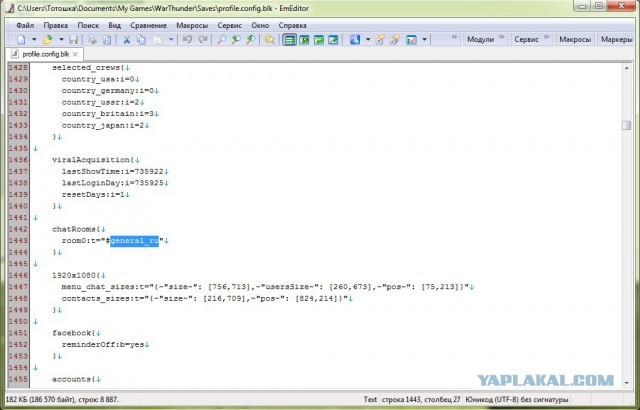Screen dimensions: 640x410
Task: Click the vertical scrollbar thumb
Action: [627, 125]
